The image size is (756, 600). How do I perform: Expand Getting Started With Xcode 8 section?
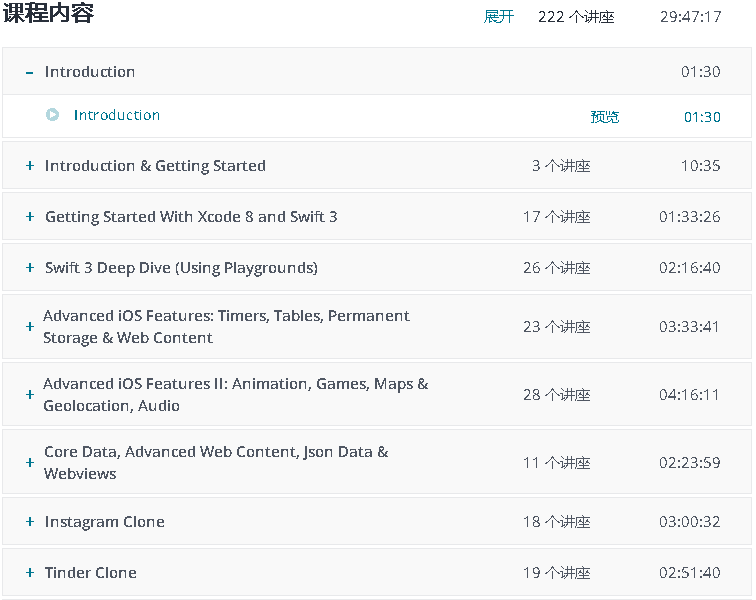(30, 217)
